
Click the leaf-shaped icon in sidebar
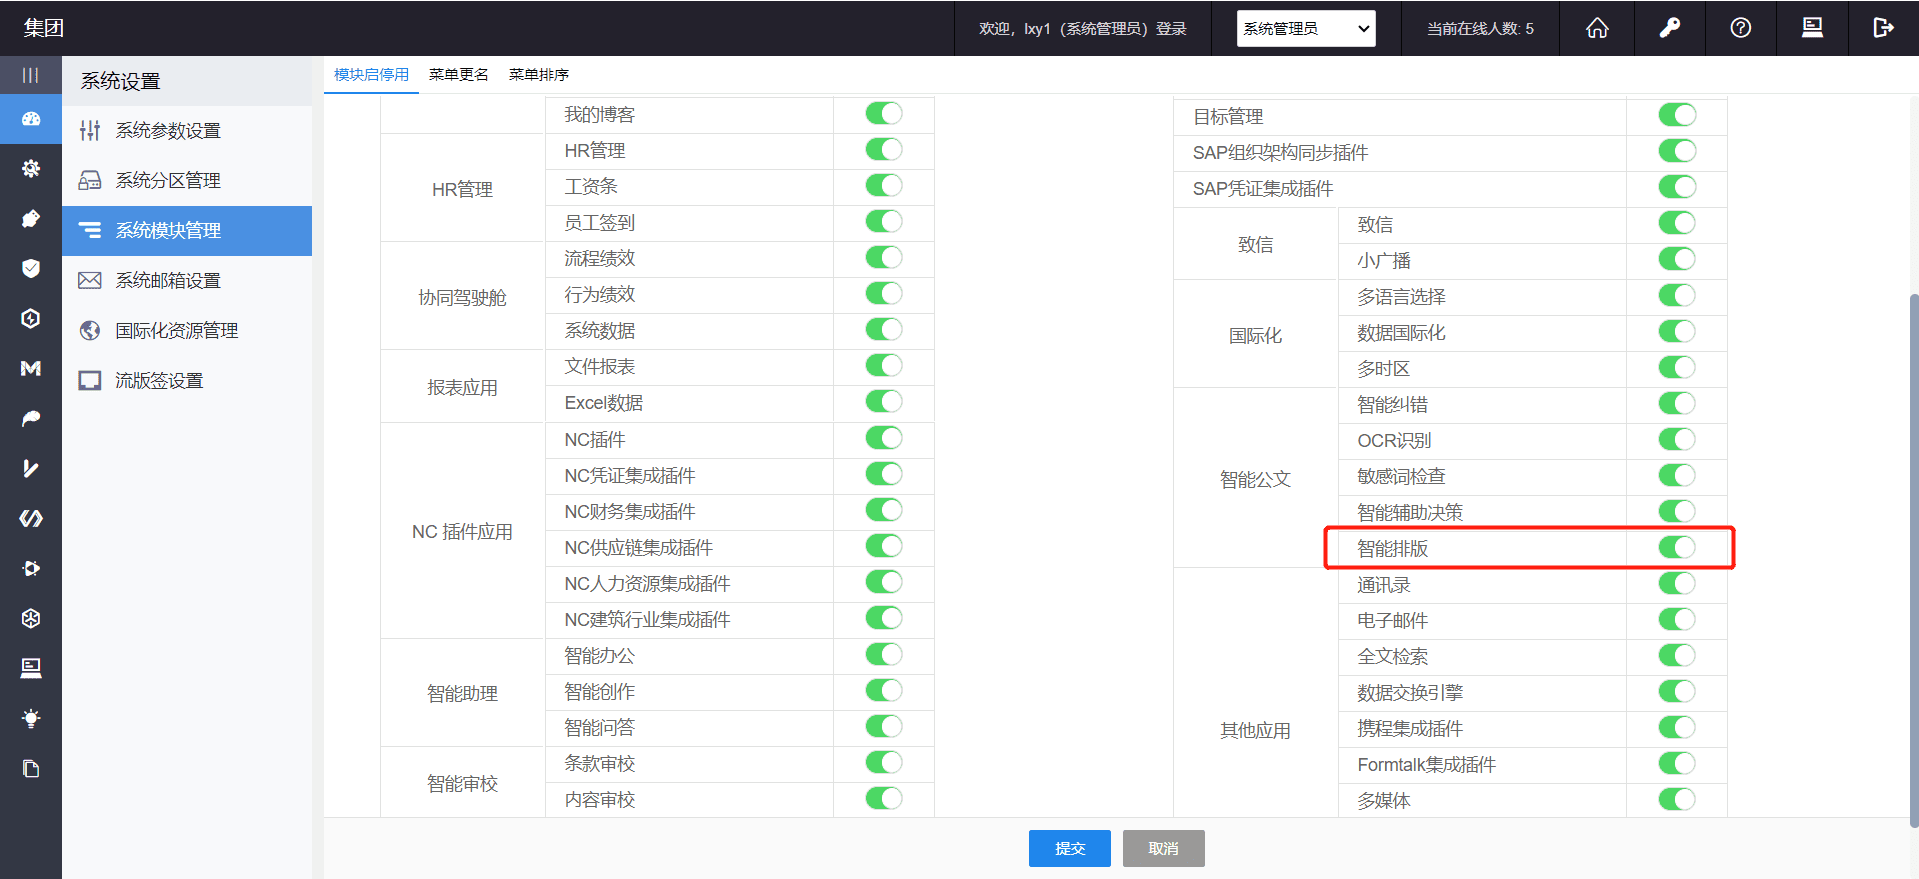click(x=31, y=418)
